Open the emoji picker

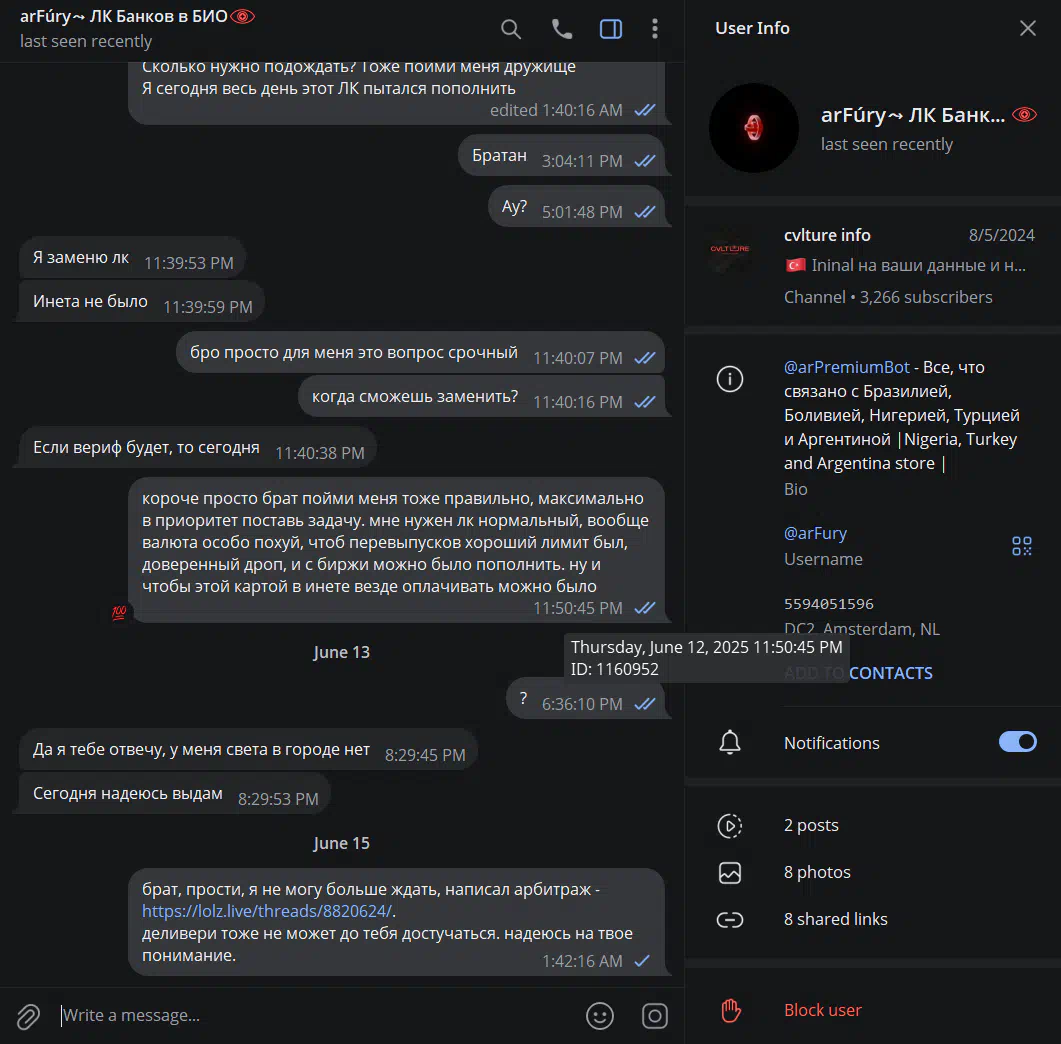click(x=600, y=1016)
